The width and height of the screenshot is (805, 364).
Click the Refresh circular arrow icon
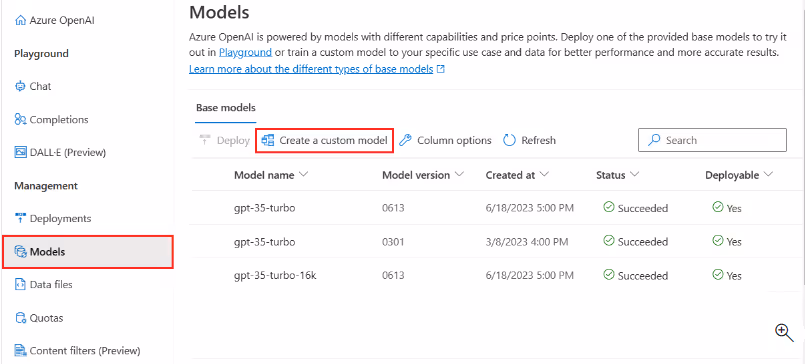(x=509, y=140)
